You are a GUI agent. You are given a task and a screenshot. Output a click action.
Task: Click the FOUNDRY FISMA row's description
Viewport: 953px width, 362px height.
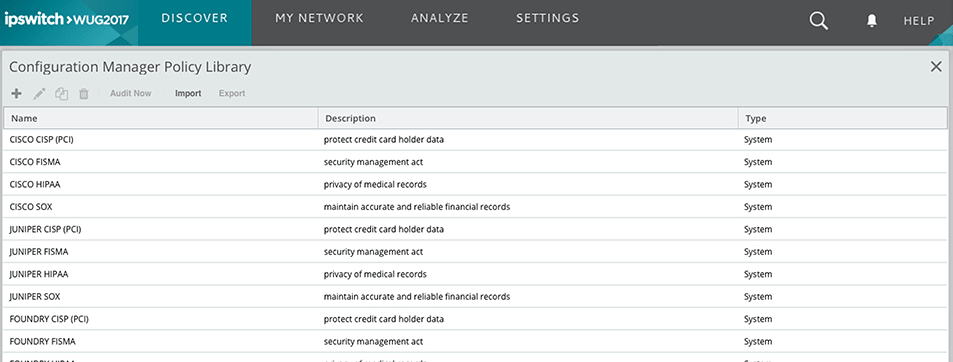click(373, 342)
